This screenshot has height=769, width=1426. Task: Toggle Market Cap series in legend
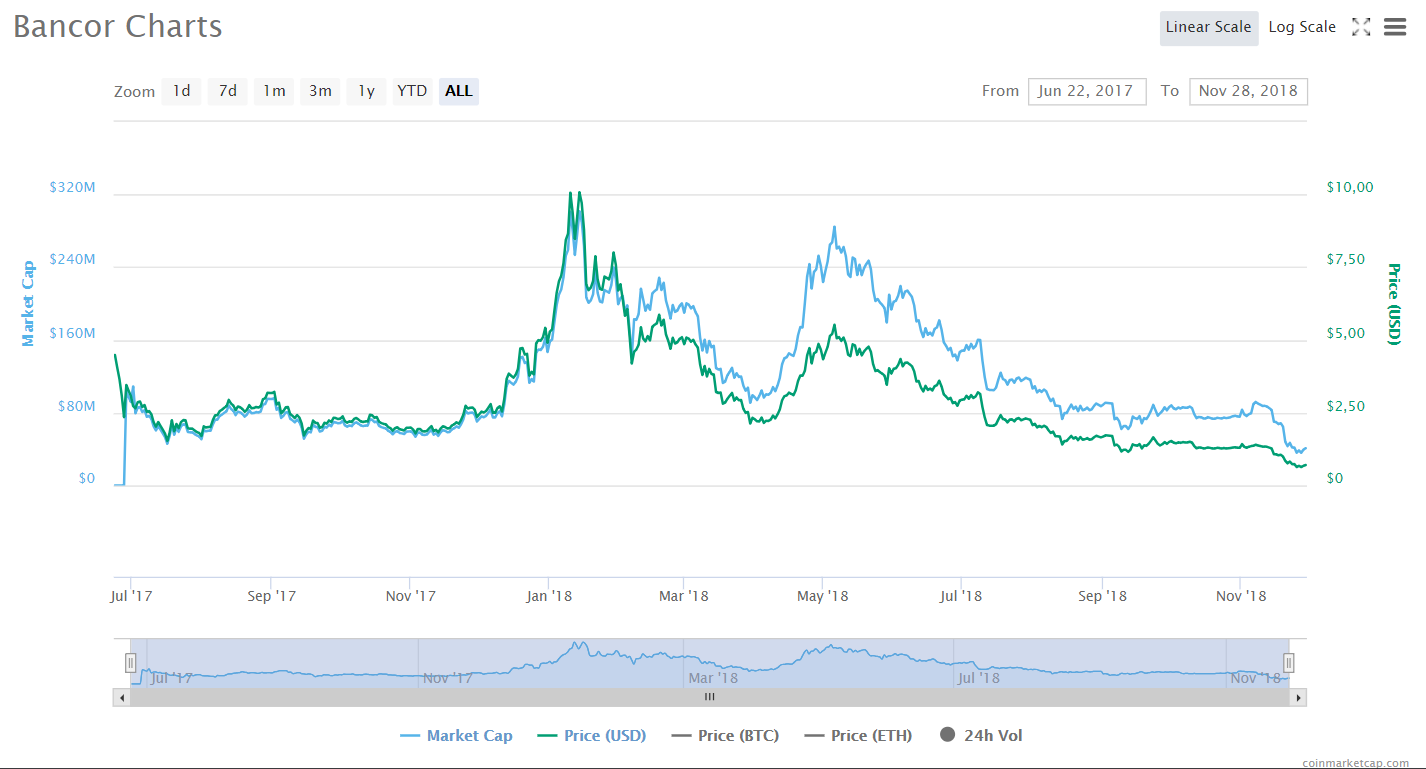[x=456, y=736]
